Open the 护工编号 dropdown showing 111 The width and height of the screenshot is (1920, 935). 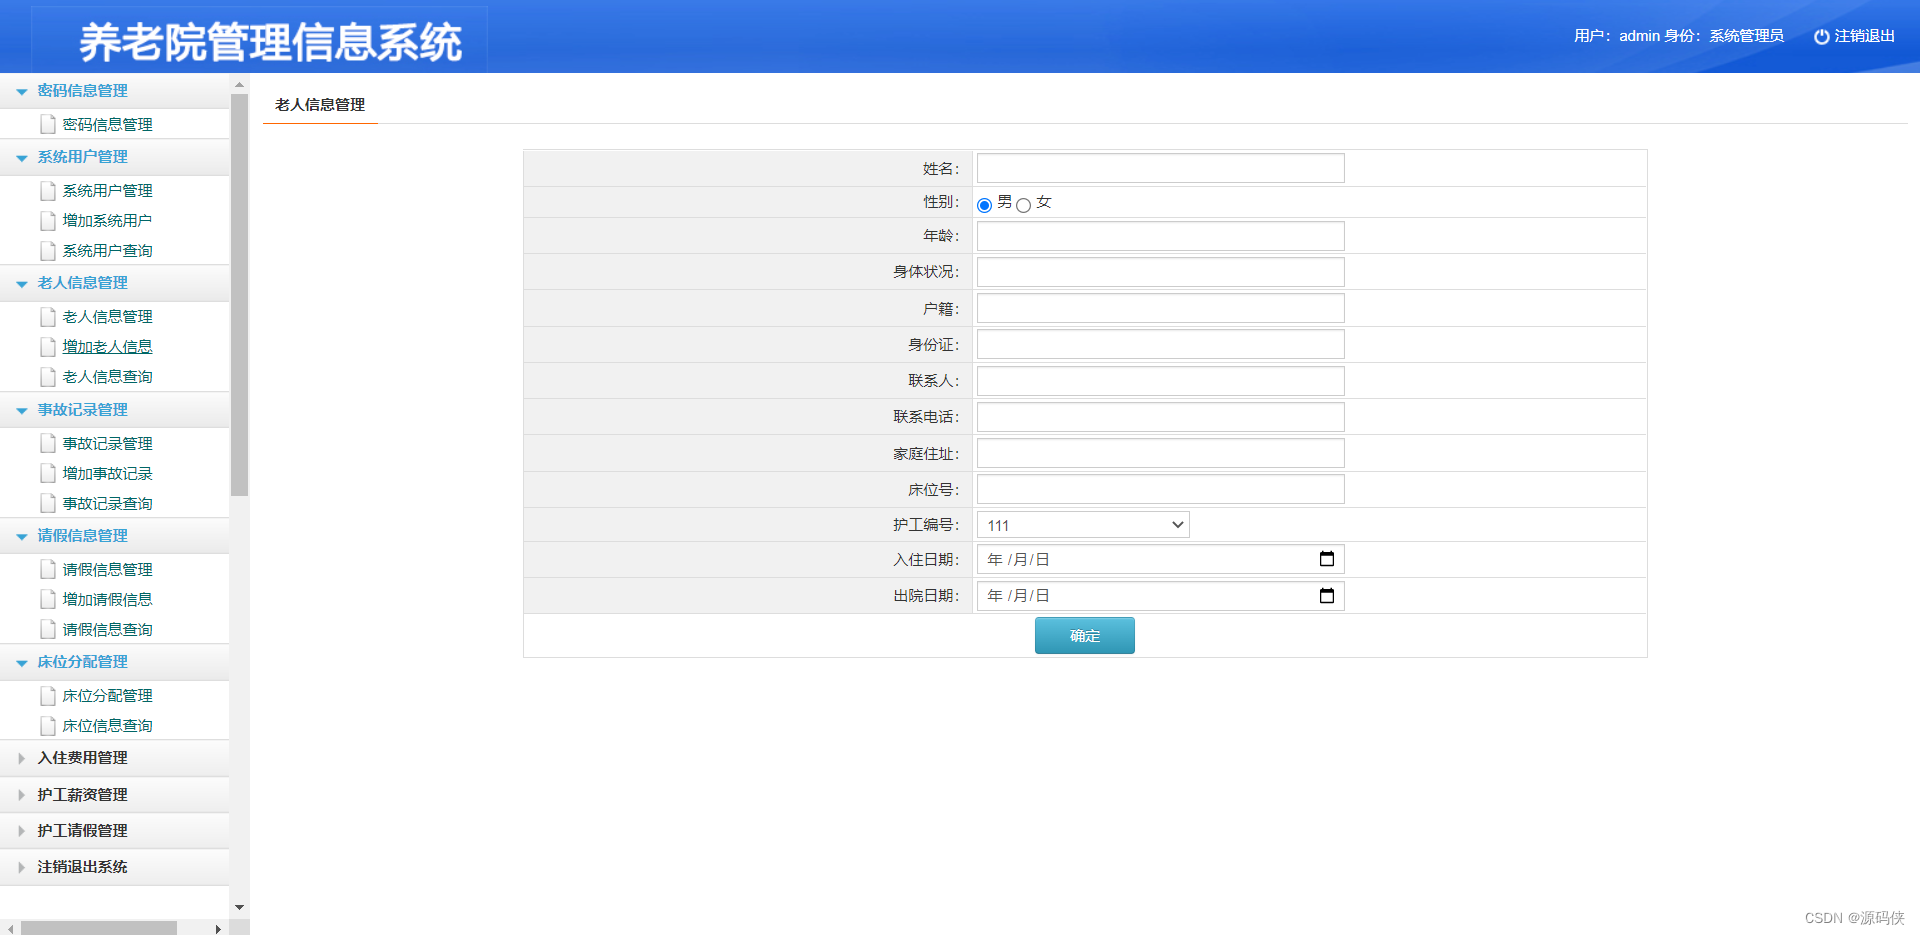1083,525
